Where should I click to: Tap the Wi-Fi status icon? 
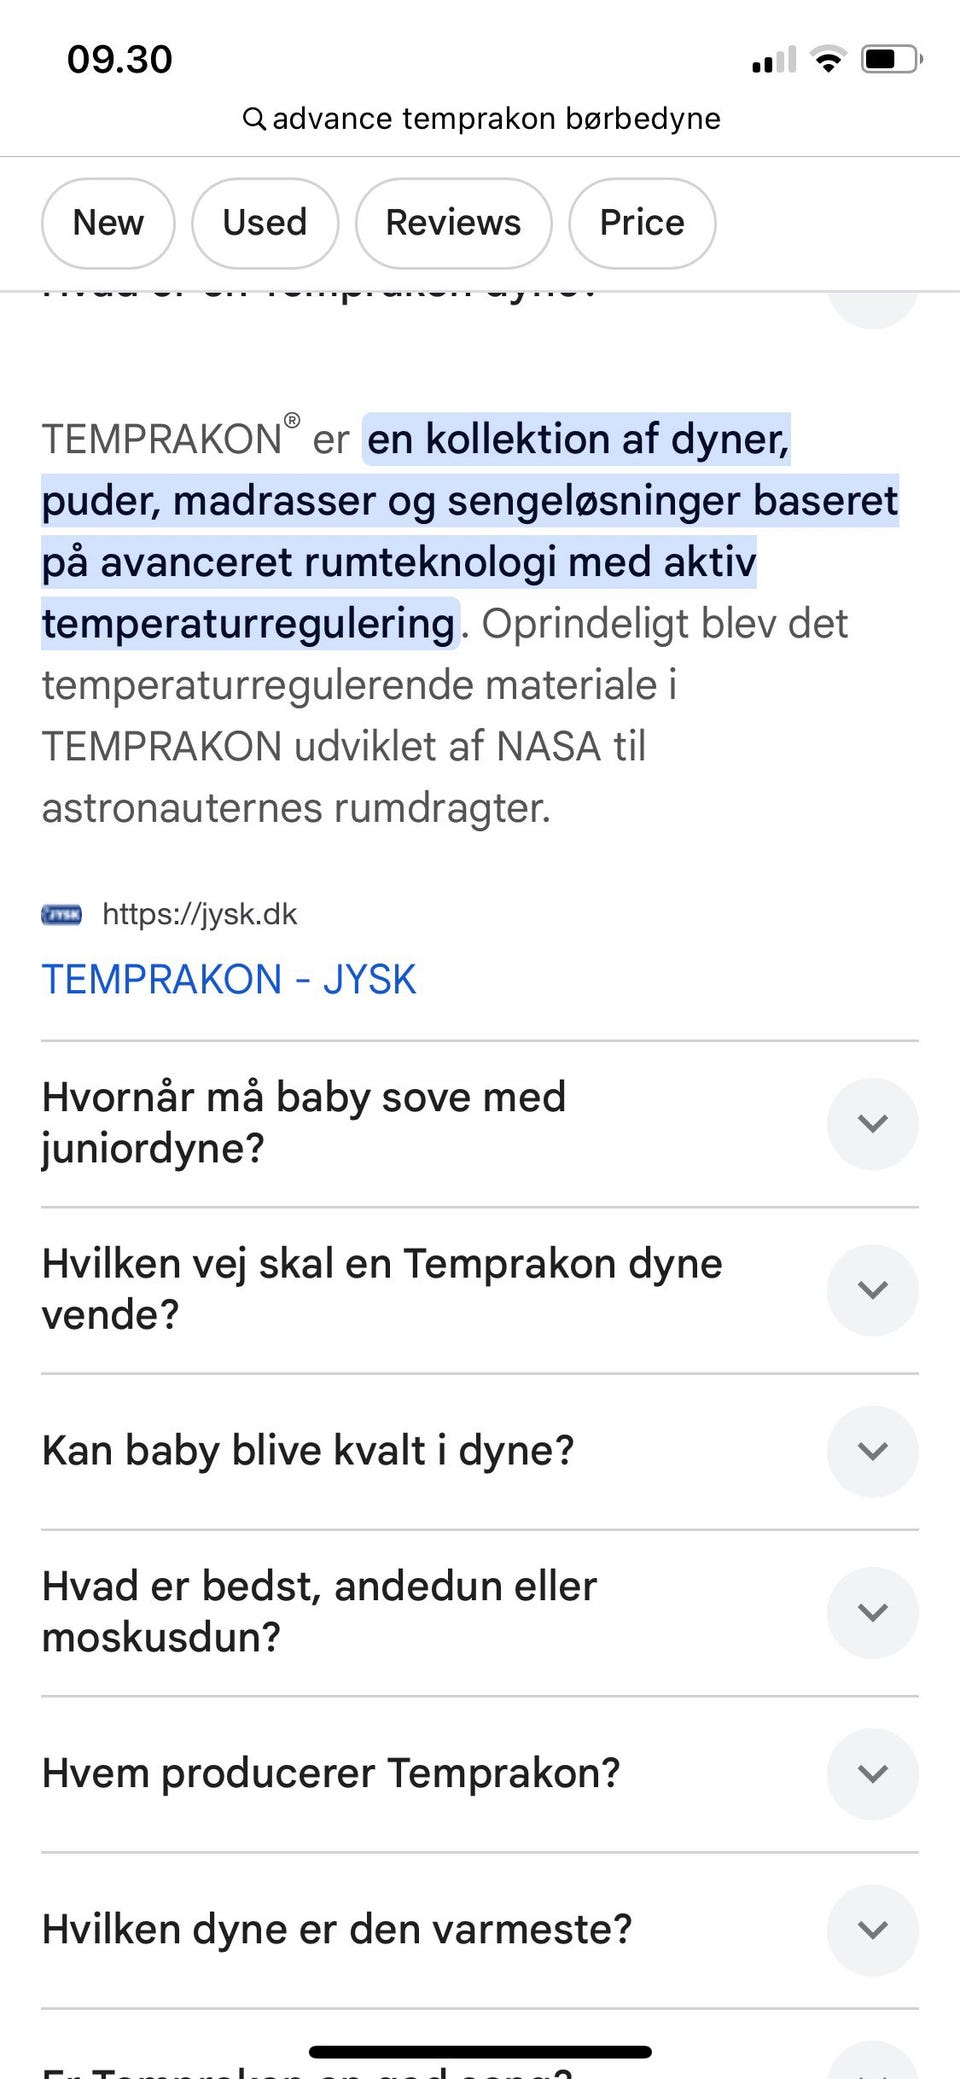[x=828, y=60]
